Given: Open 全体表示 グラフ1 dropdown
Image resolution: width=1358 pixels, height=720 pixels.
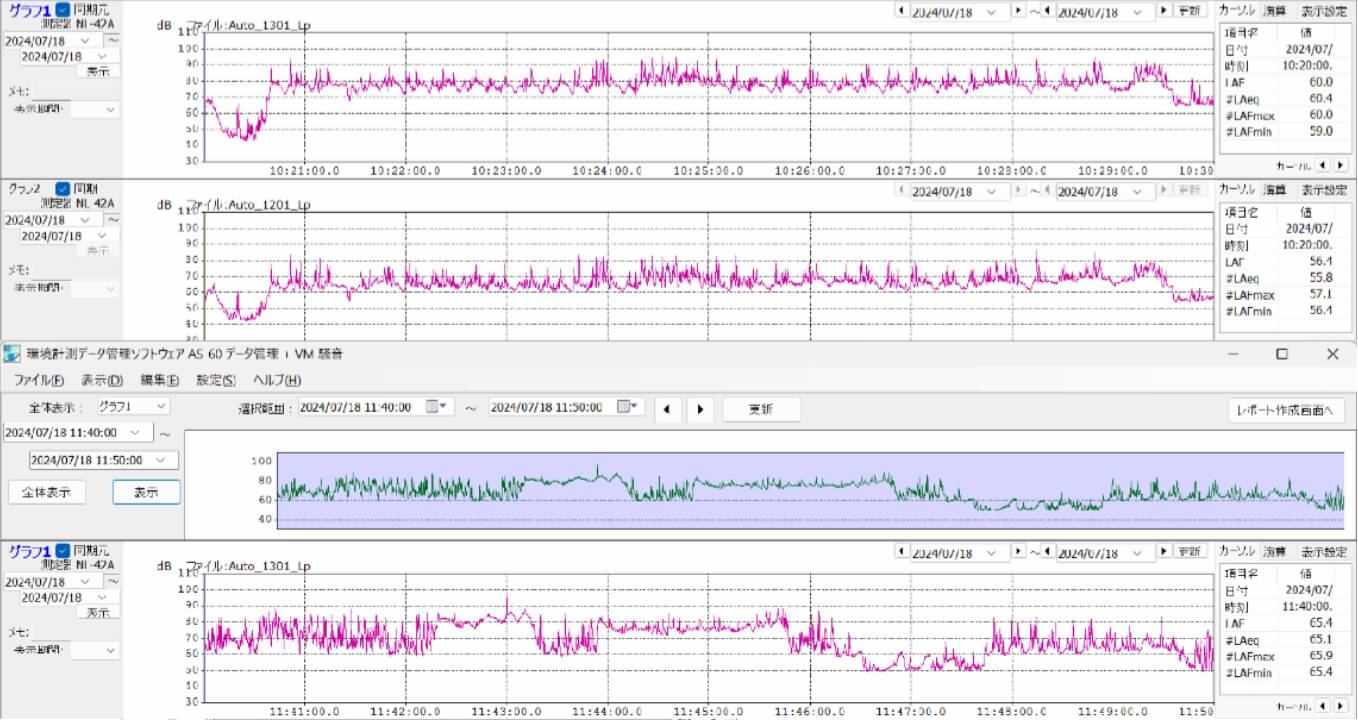Looking at the screenshot, I should coord(160,406).
